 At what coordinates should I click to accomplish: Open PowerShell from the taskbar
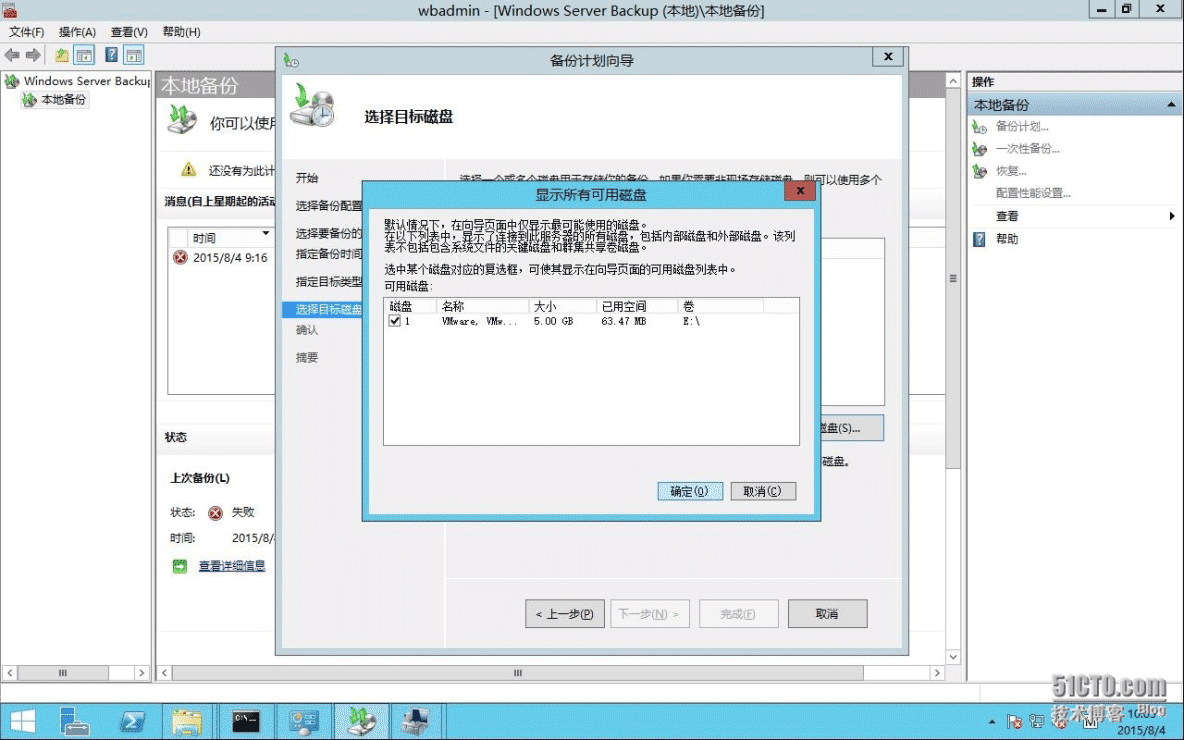tap(132, 722)
